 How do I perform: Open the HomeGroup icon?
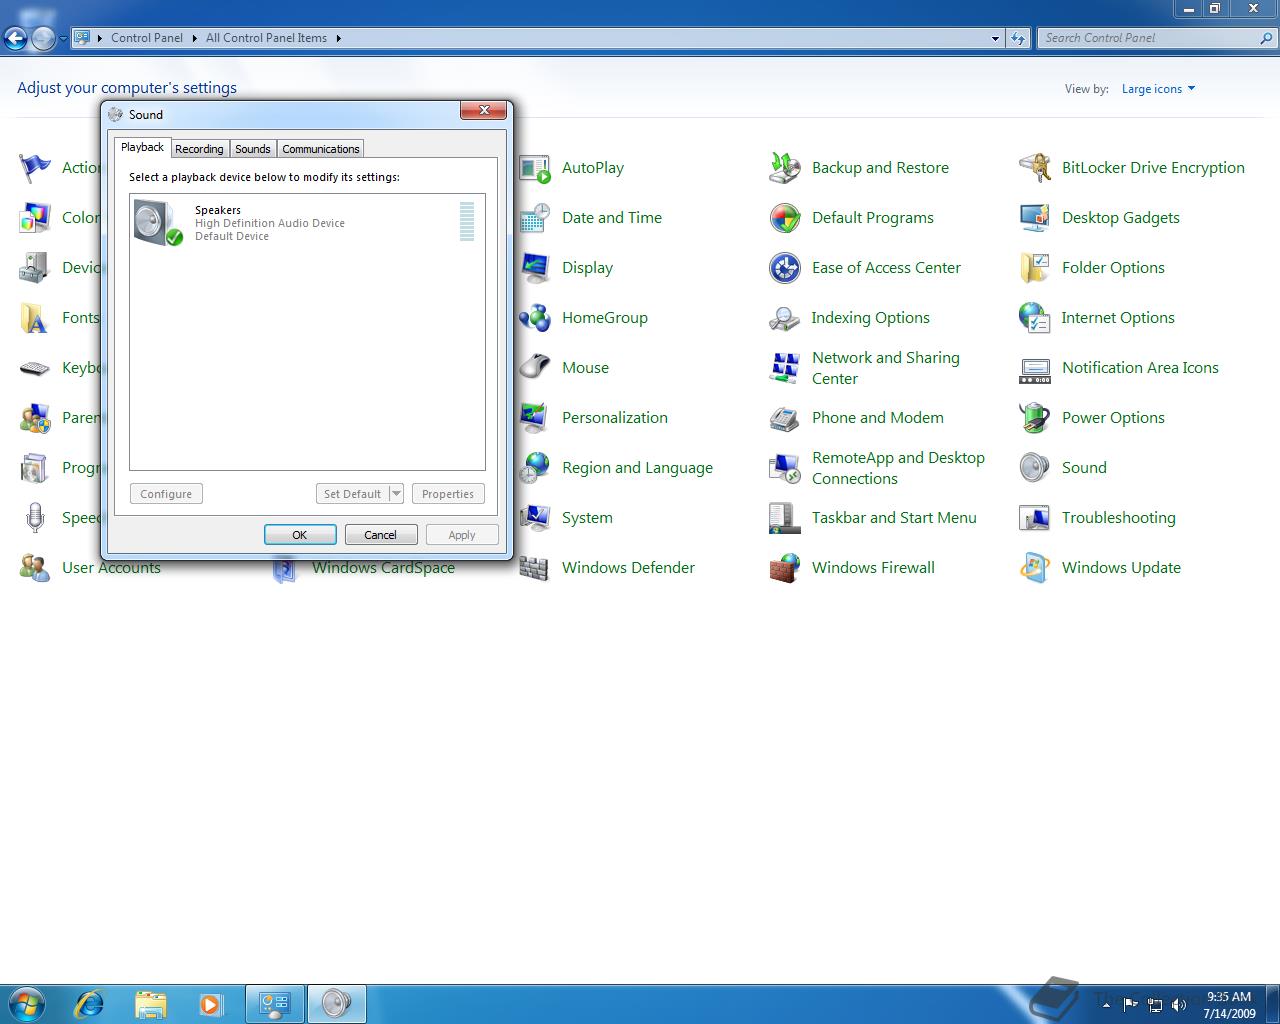535,318
